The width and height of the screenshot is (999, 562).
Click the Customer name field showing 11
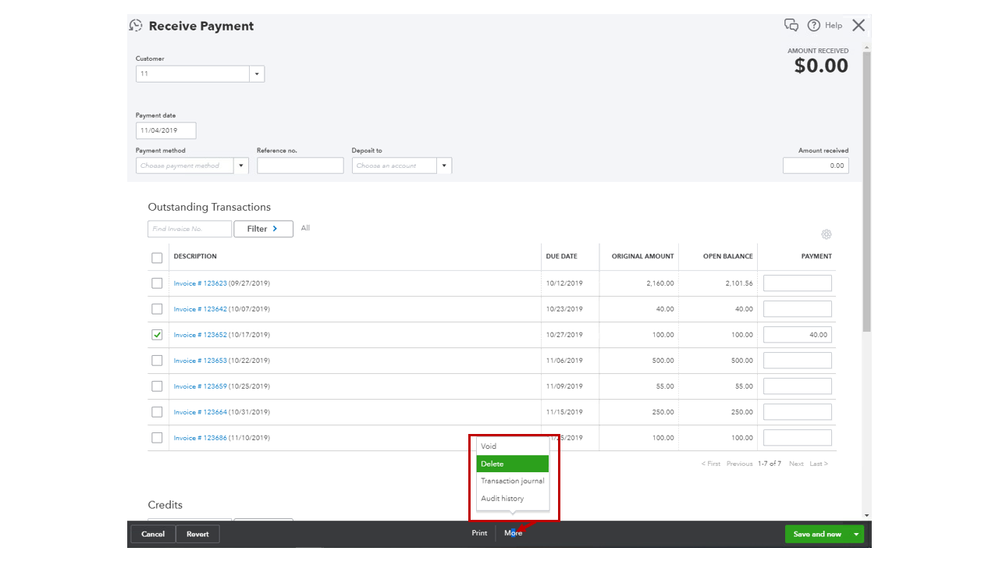coord(192,74)
